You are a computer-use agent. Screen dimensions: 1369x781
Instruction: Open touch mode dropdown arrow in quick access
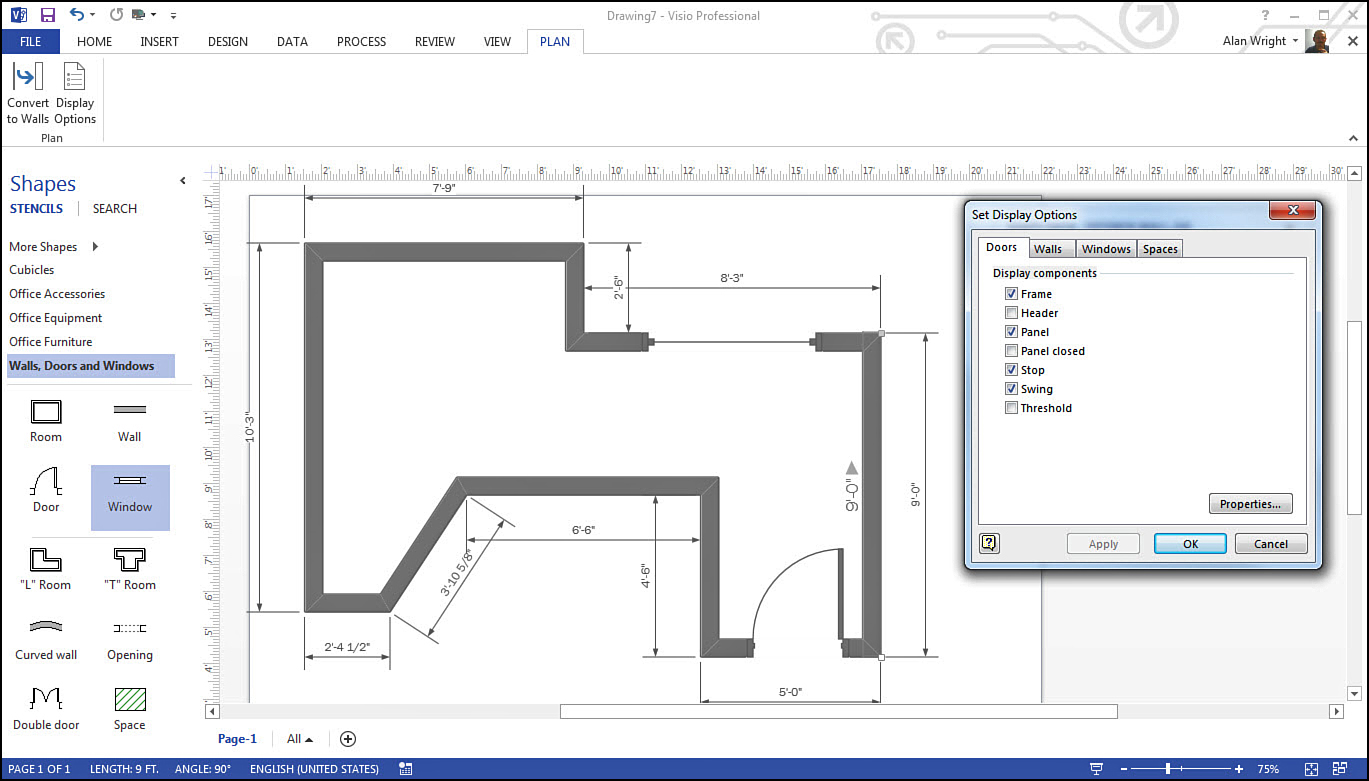[154, 16]
